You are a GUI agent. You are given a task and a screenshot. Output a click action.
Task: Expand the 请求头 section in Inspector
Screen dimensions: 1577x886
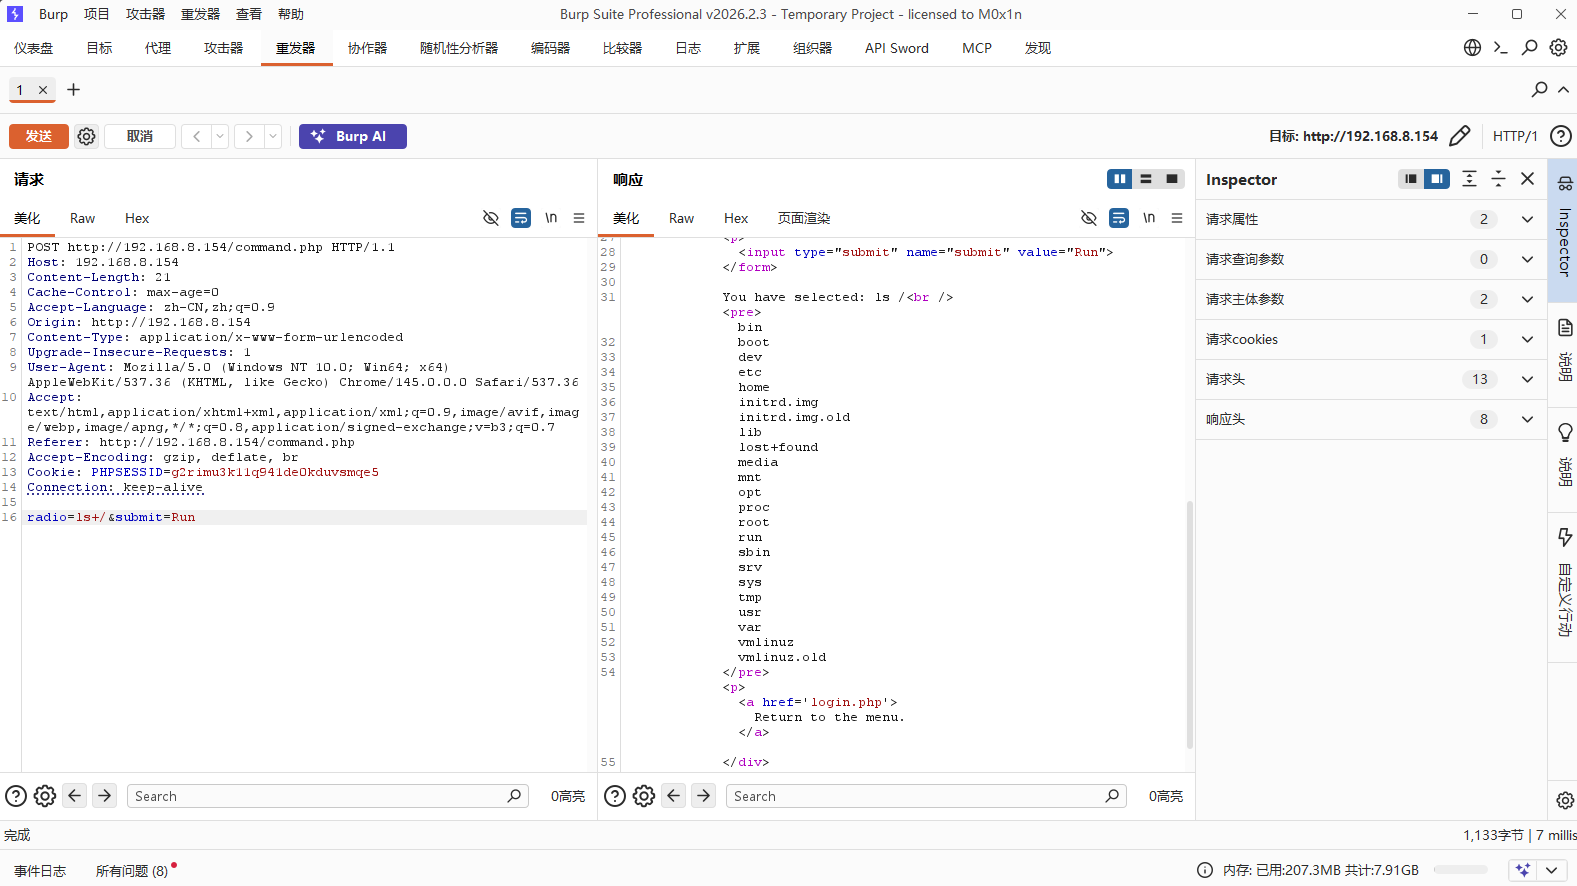1527,379
